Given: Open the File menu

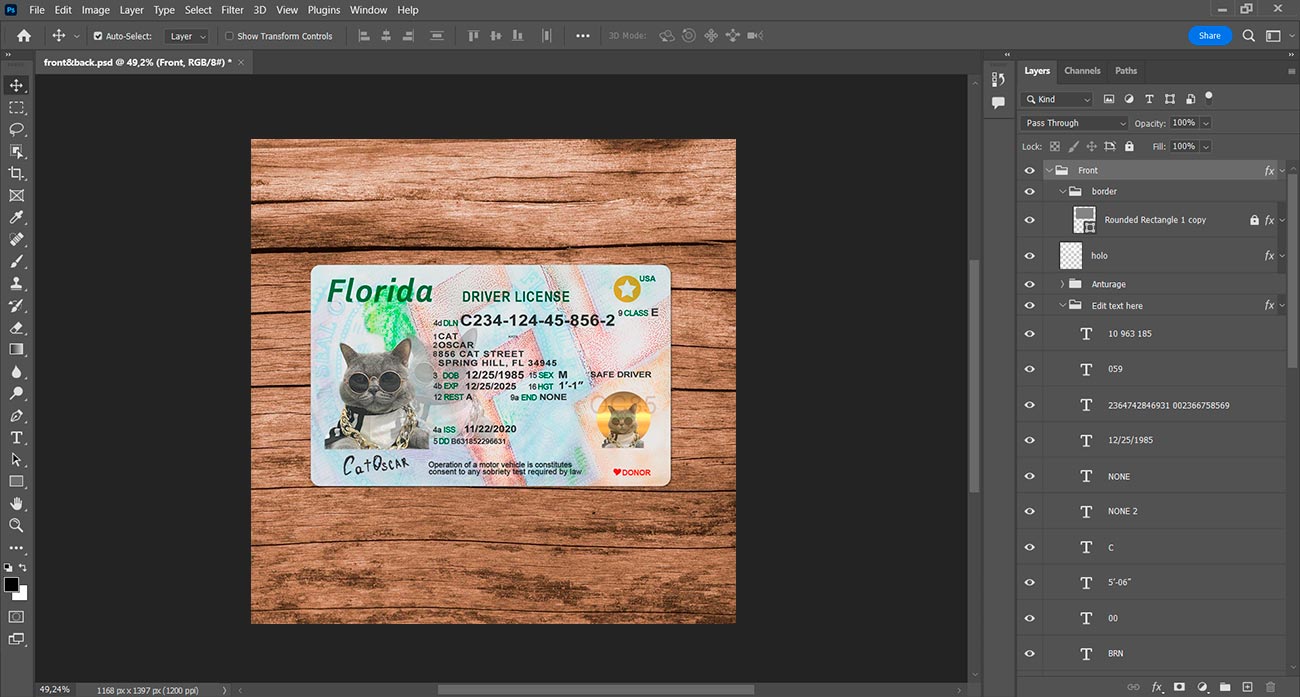Looking at the screenshot, I should [x=37, y=10].
